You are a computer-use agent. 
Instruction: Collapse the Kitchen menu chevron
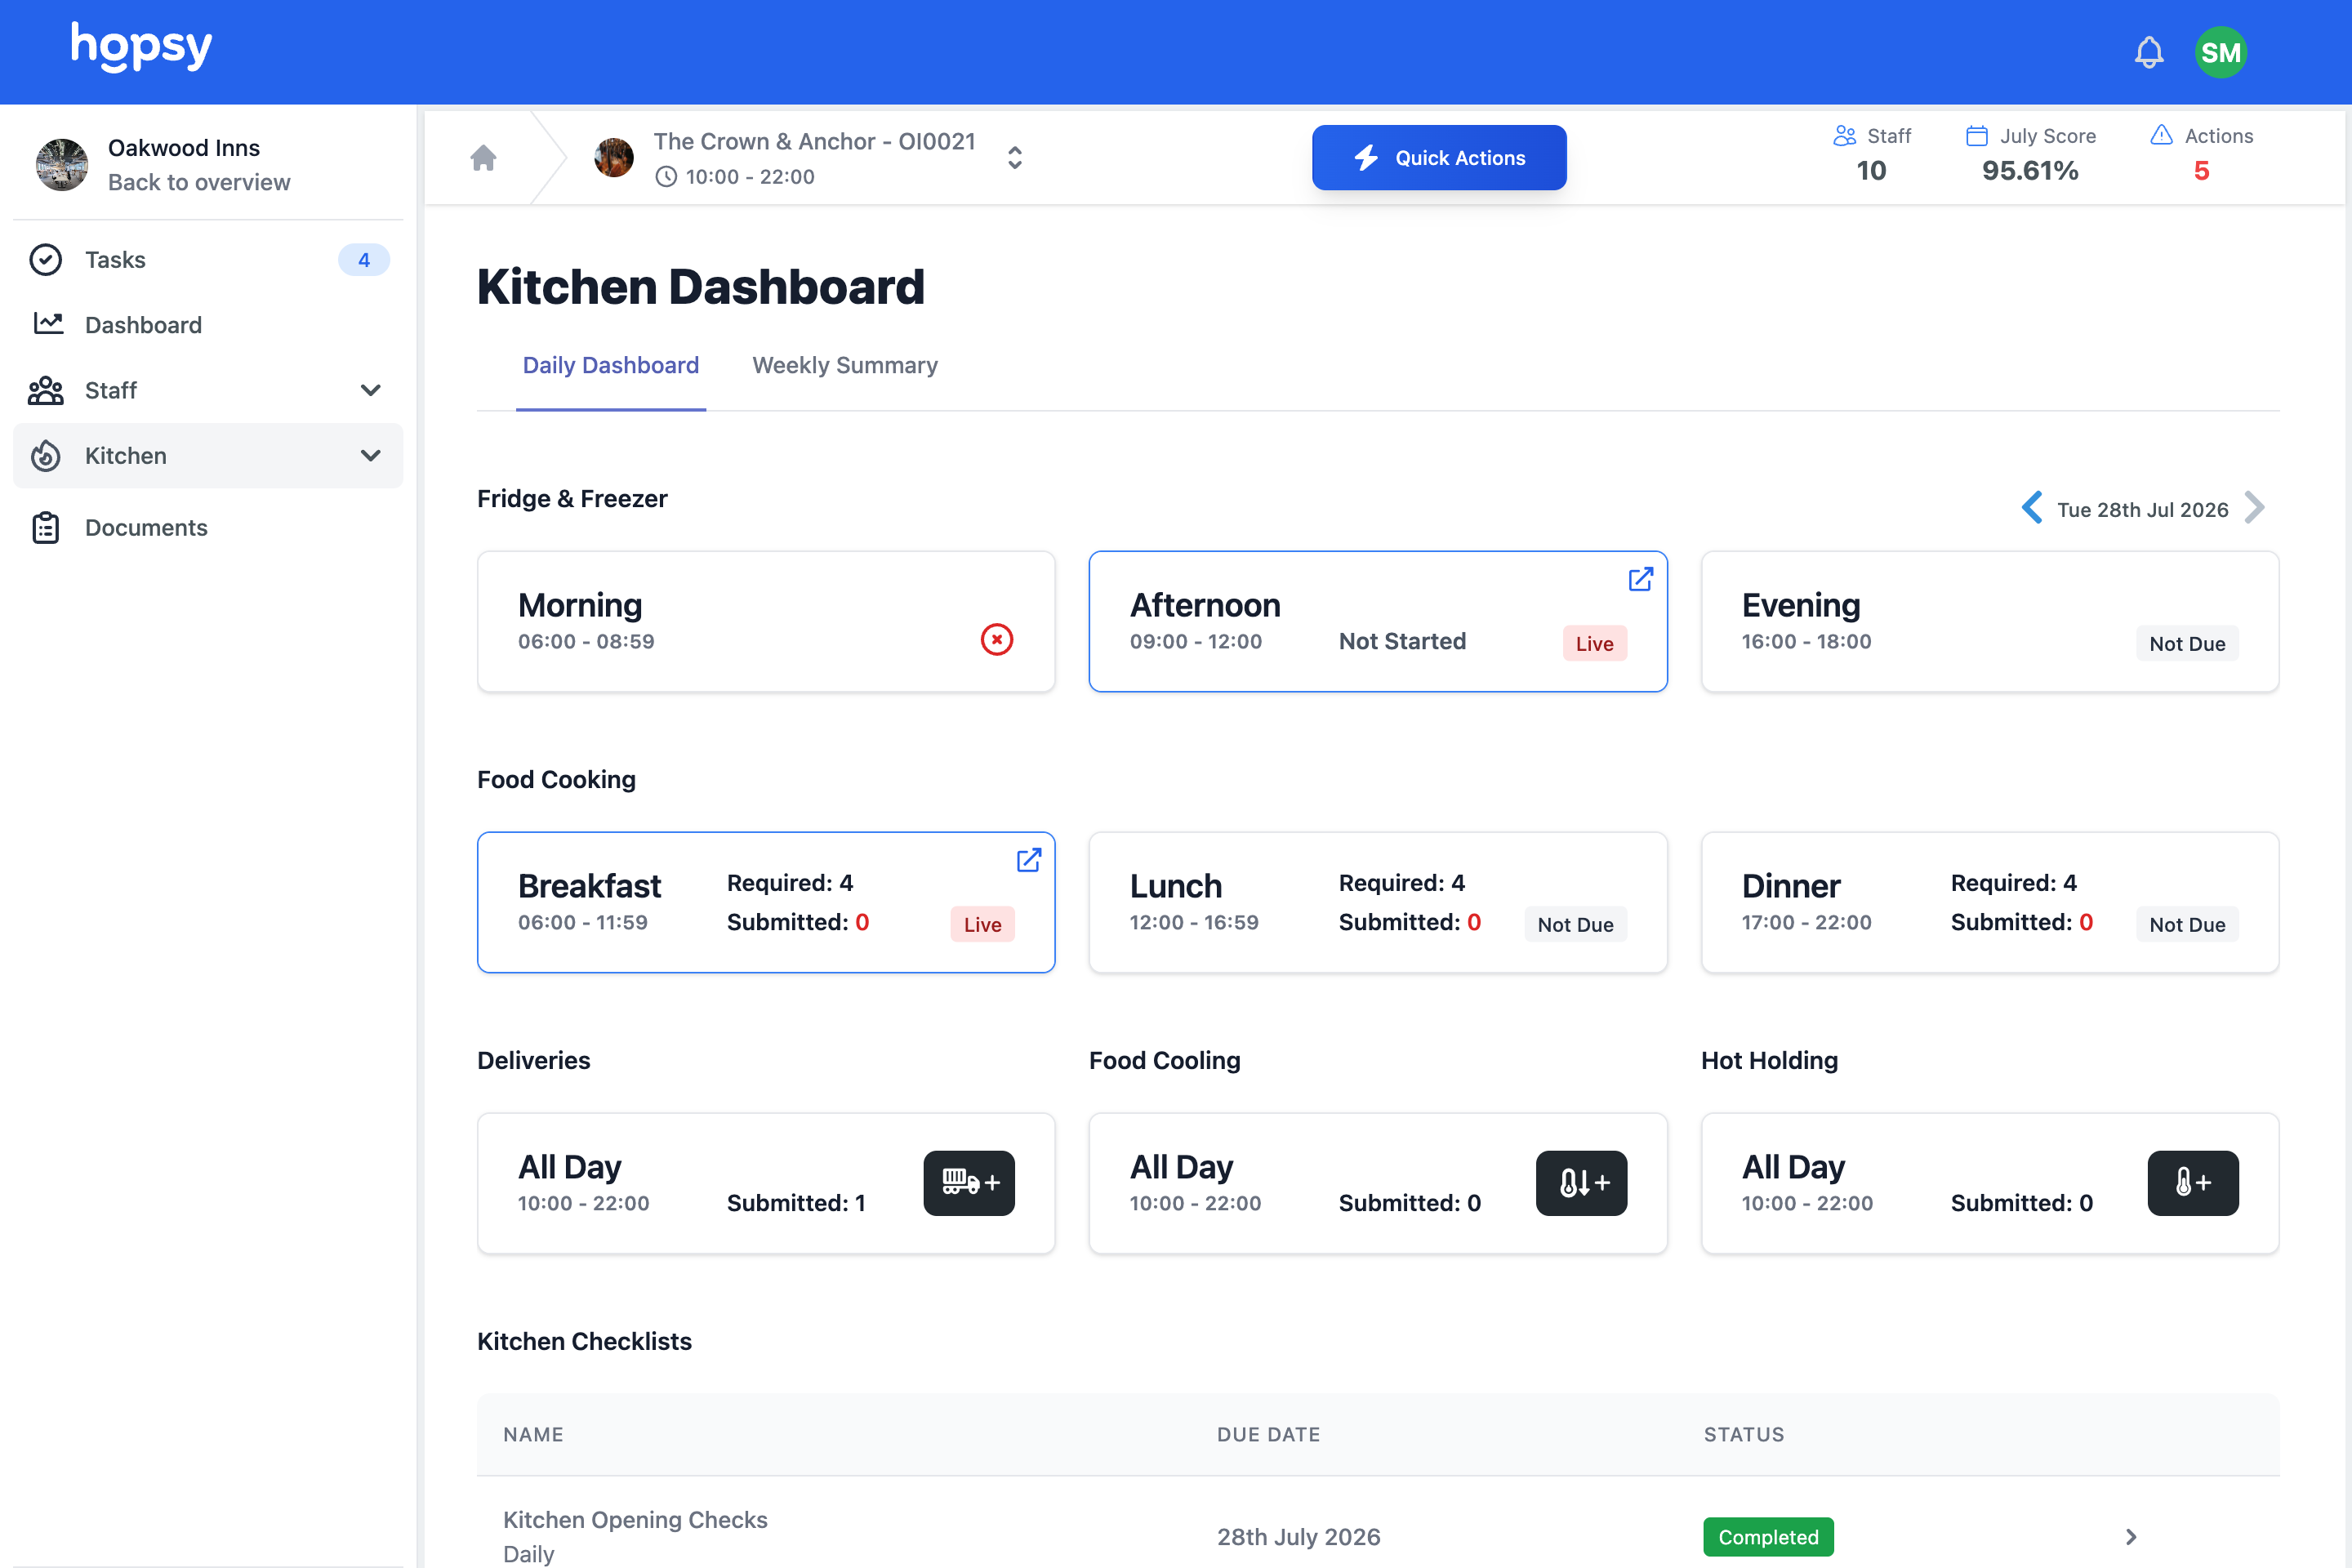[x=371, y=456]
